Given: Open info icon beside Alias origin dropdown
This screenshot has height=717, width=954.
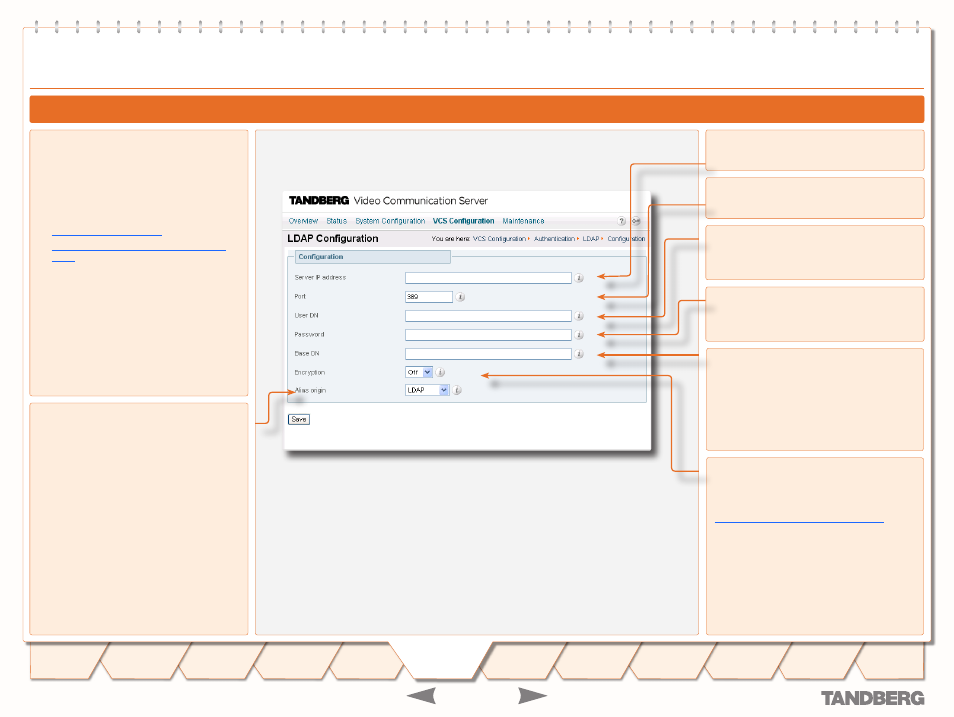Looking at the screenshot, I should pos(457,390).
